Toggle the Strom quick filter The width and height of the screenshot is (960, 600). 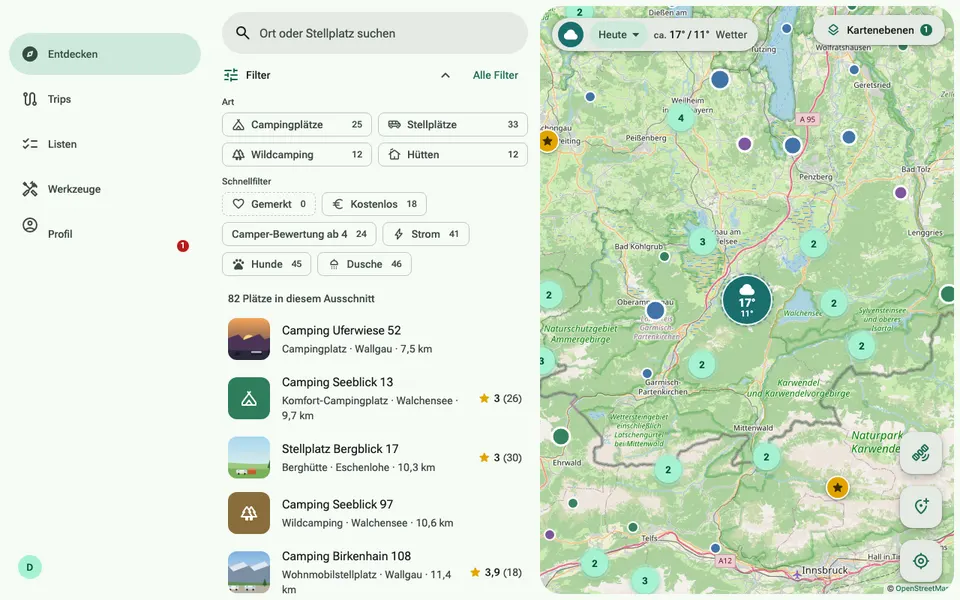(426, 234)
